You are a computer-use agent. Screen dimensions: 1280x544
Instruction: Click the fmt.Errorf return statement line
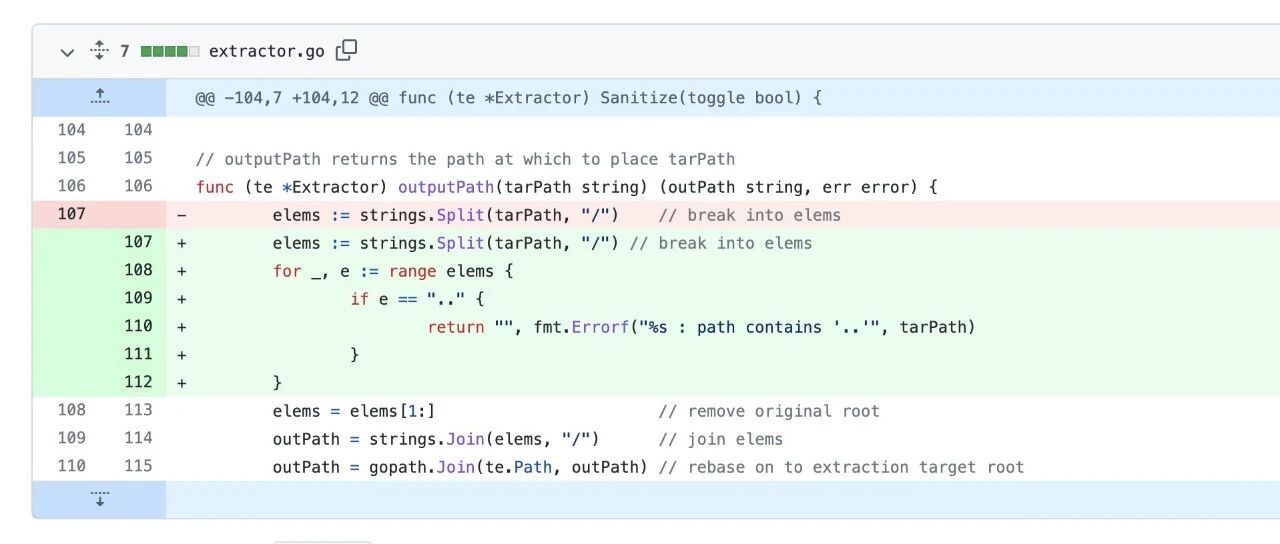701,327
